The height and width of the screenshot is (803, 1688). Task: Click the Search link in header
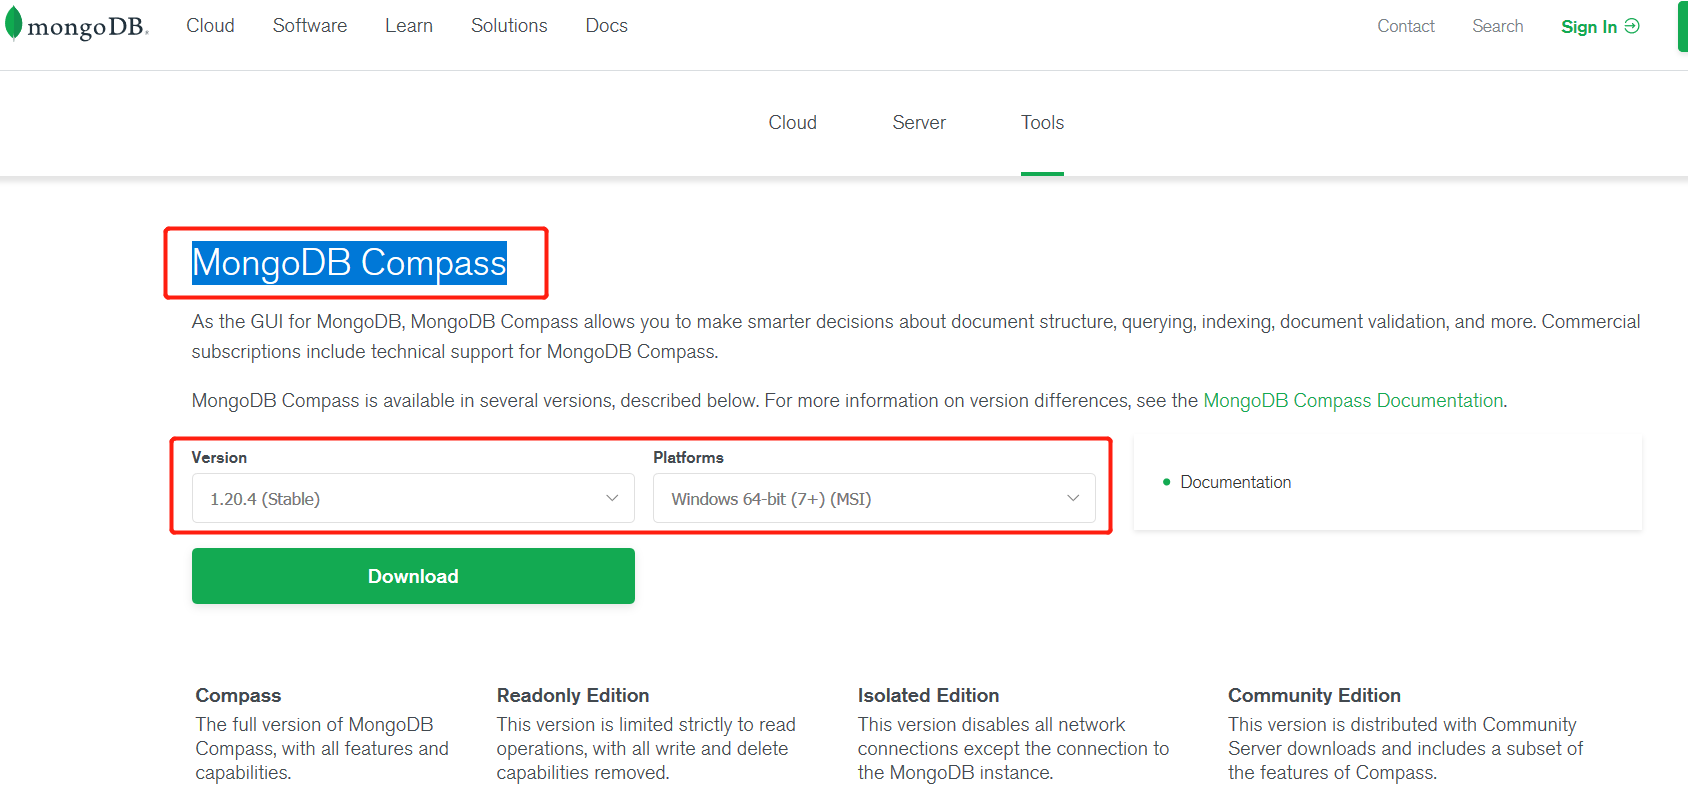tap(1498, 26)
